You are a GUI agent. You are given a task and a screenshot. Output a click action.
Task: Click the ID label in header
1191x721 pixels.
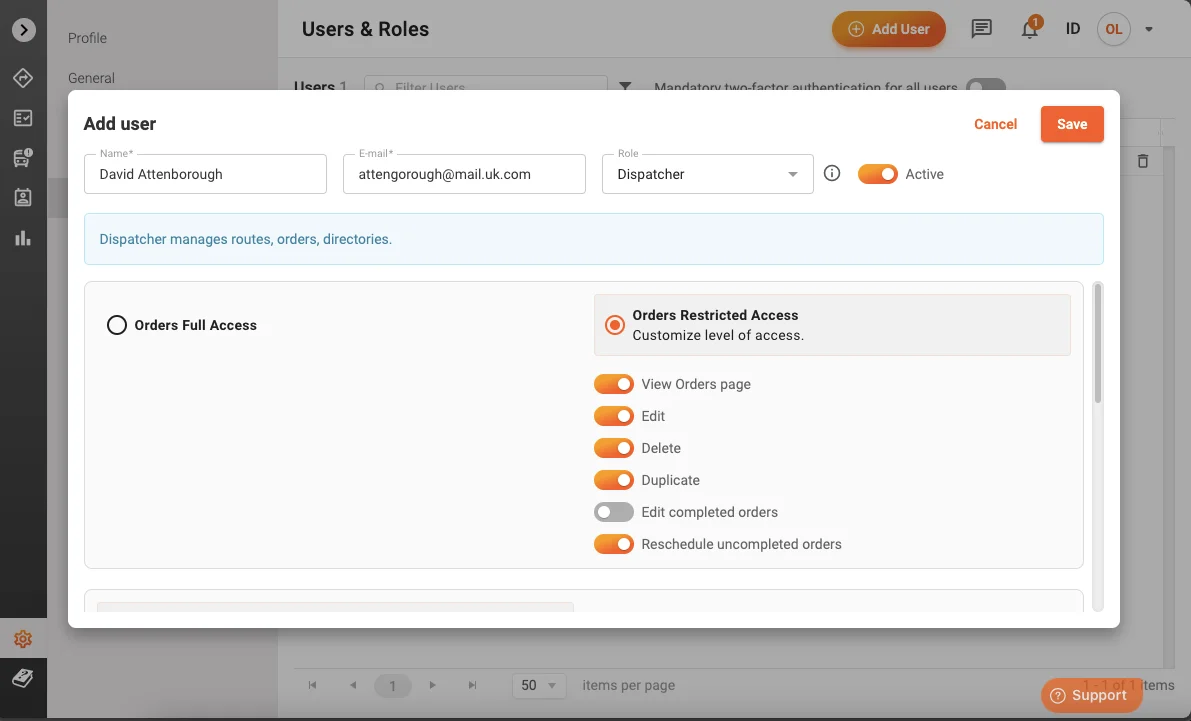1073,29
